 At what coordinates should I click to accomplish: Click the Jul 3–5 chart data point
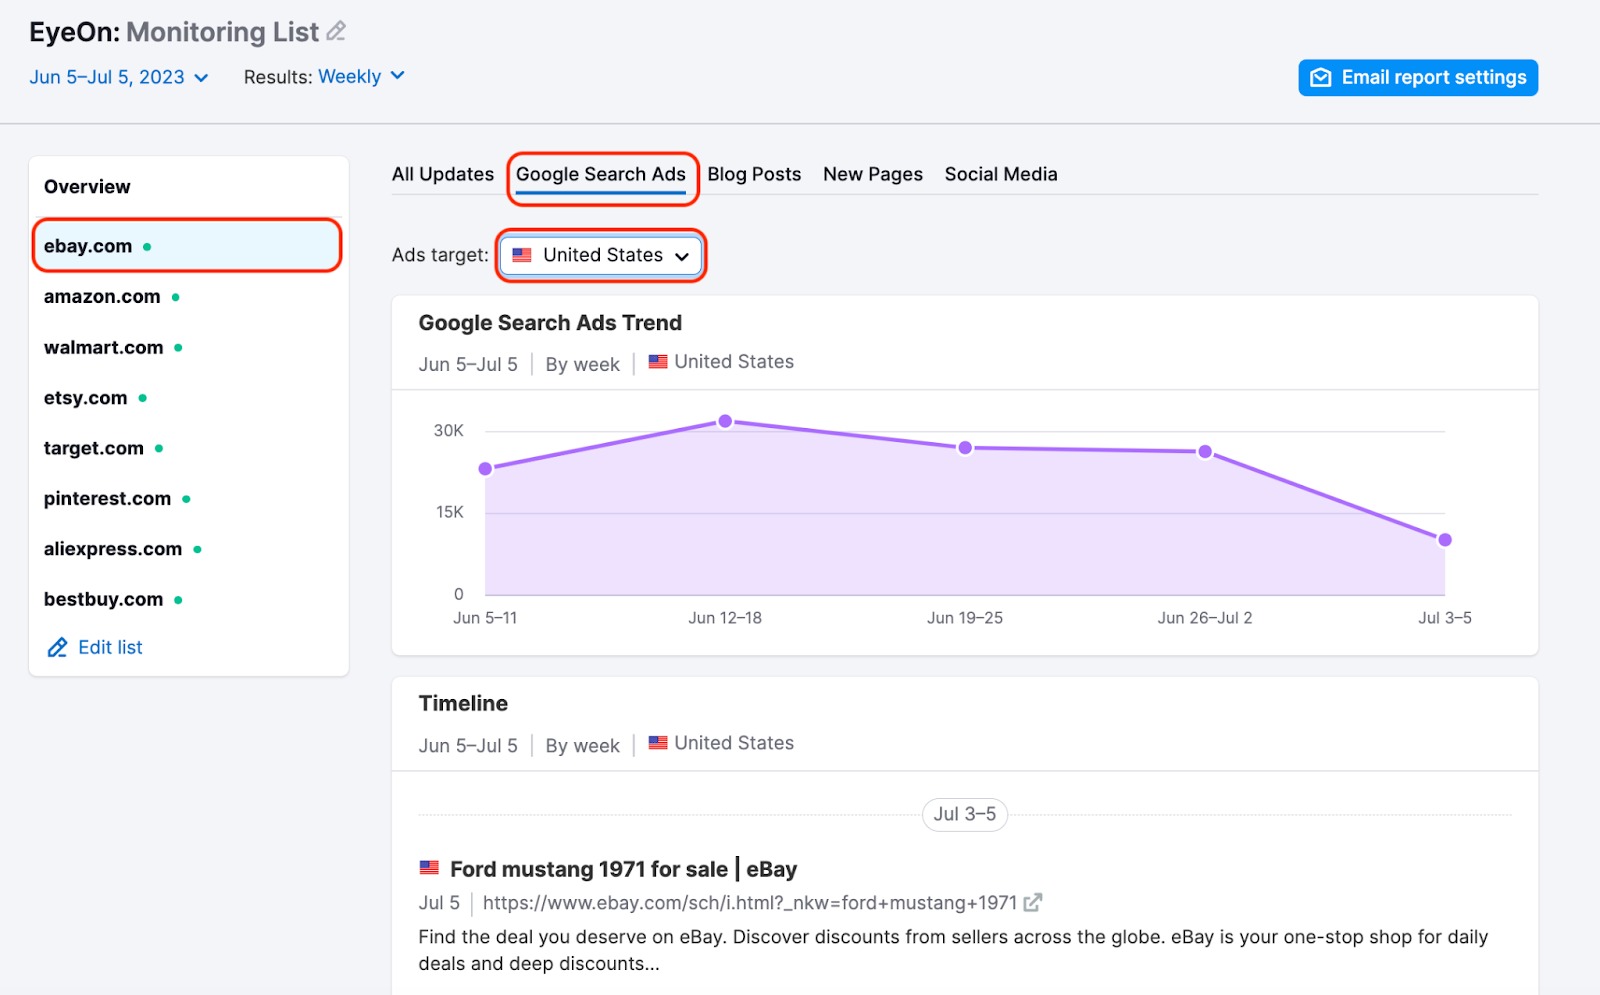coord(1444,540)
